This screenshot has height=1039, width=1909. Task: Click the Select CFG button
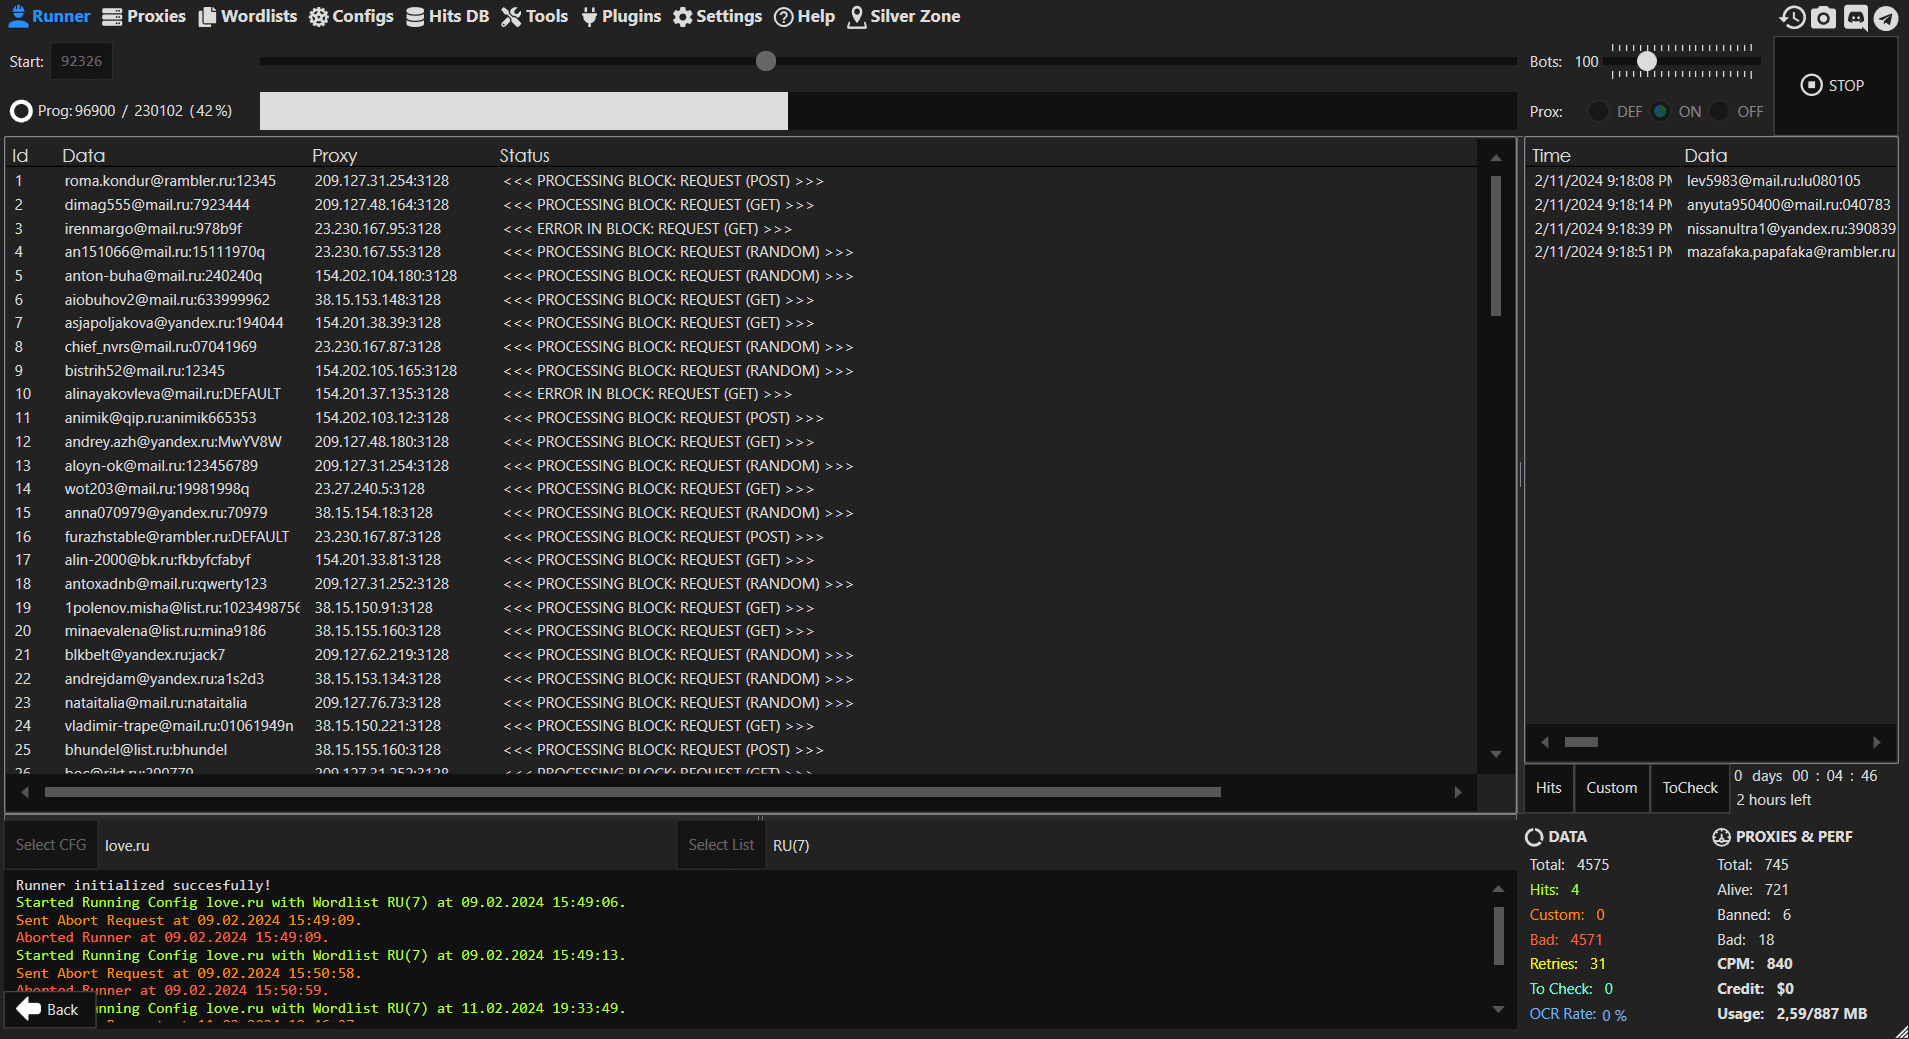point(51,845)
